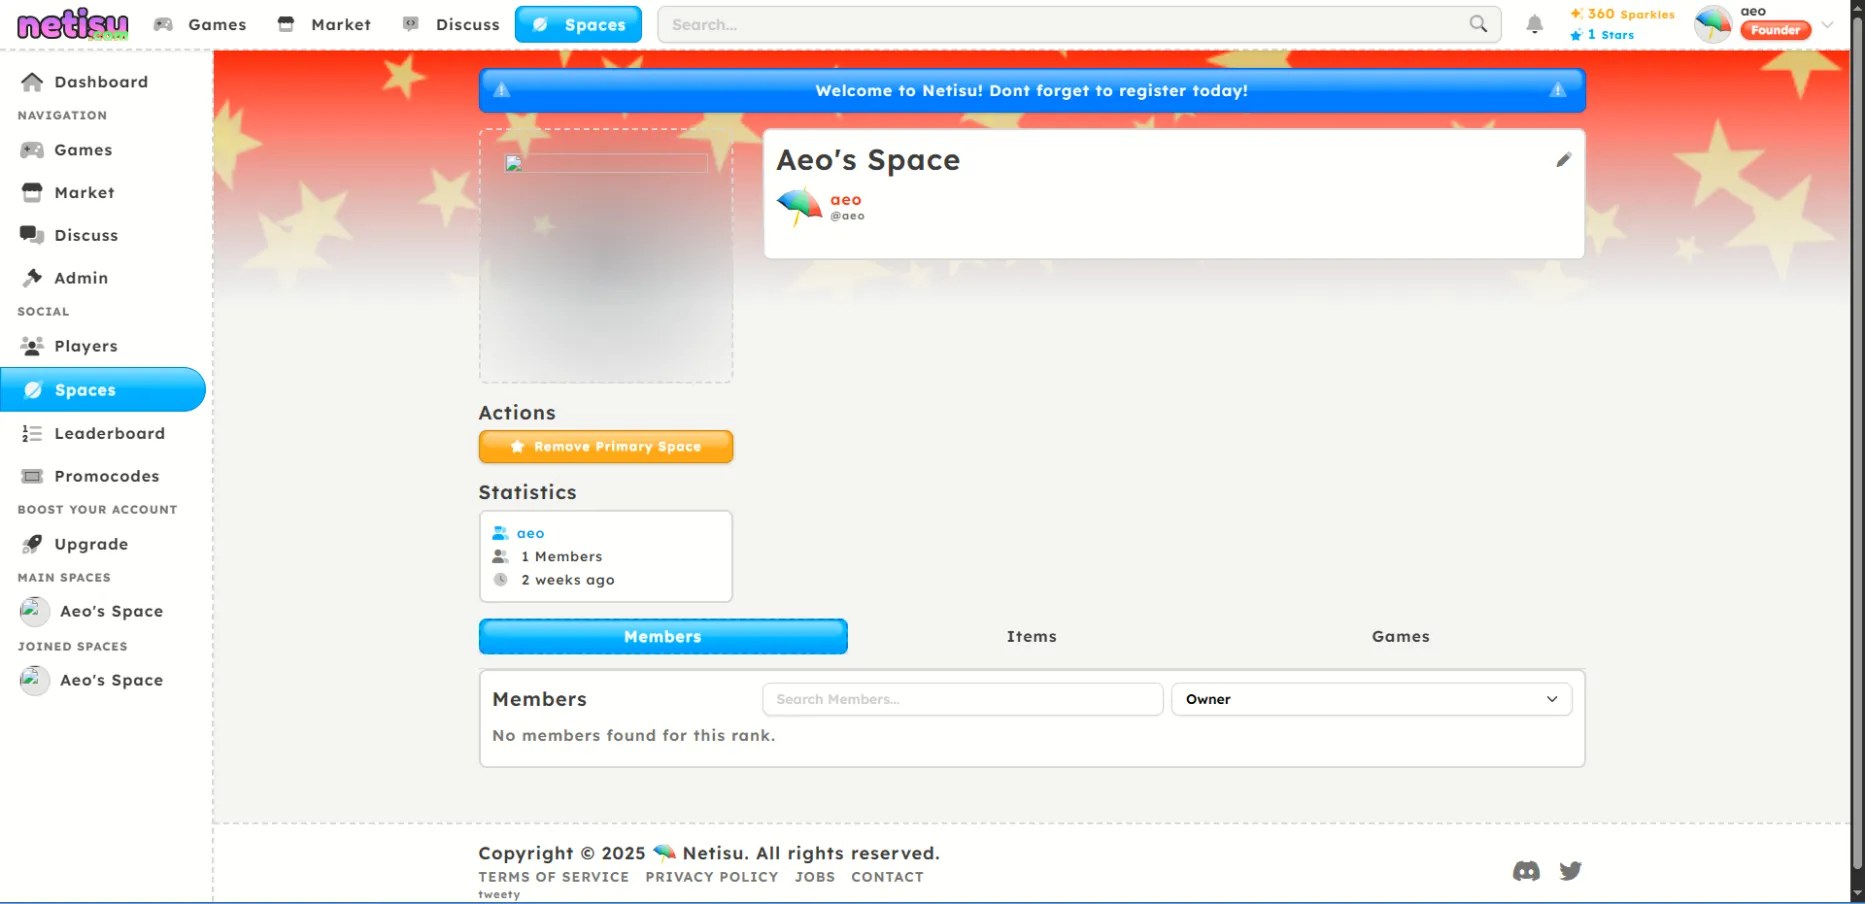Click the Remove Primary Space button
Screen dimensions: 1865x904
(x=606, y=447)
